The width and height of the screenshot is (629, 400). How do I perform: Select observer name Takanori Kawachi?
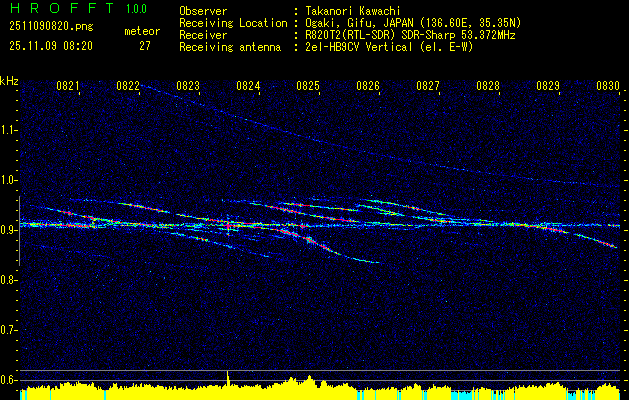(352, 11)
